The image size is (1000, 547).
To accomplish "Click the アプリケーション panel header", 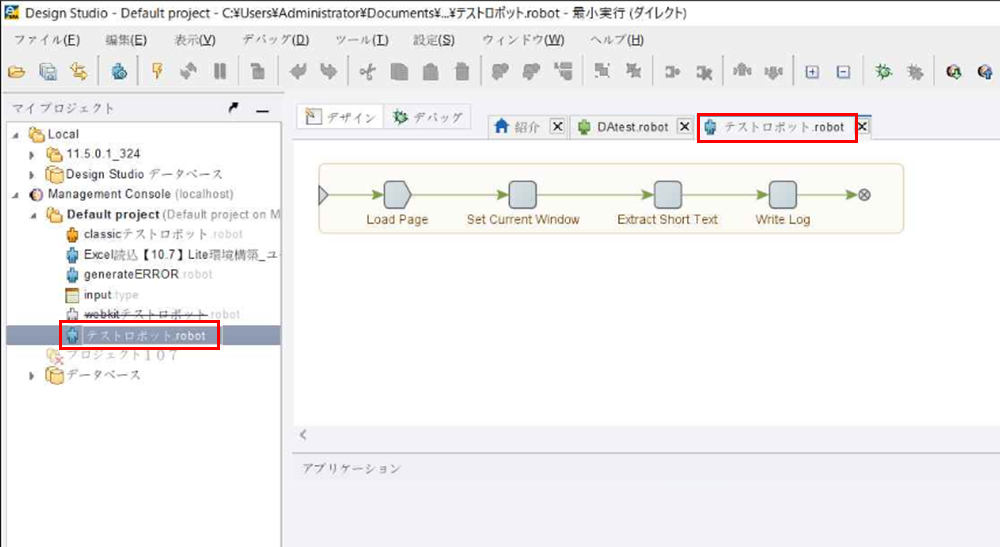I will tap(351, 469).
